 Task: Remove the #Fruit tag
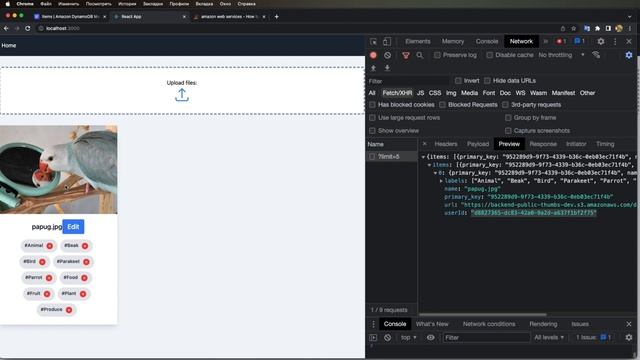coord(47,294)
